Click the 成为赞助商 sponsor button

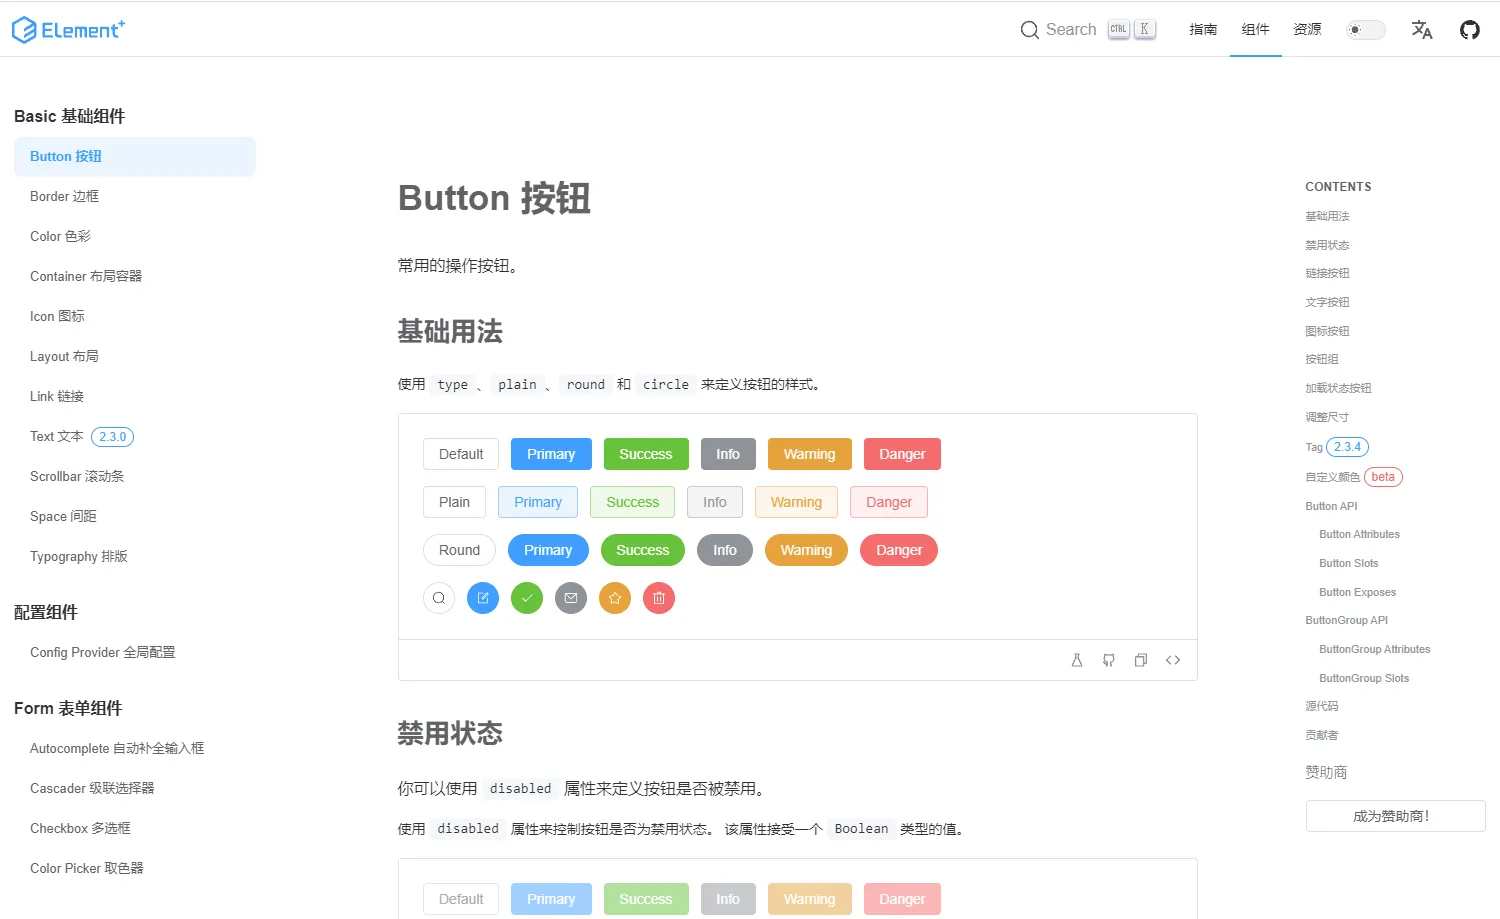coord(1395,816)
